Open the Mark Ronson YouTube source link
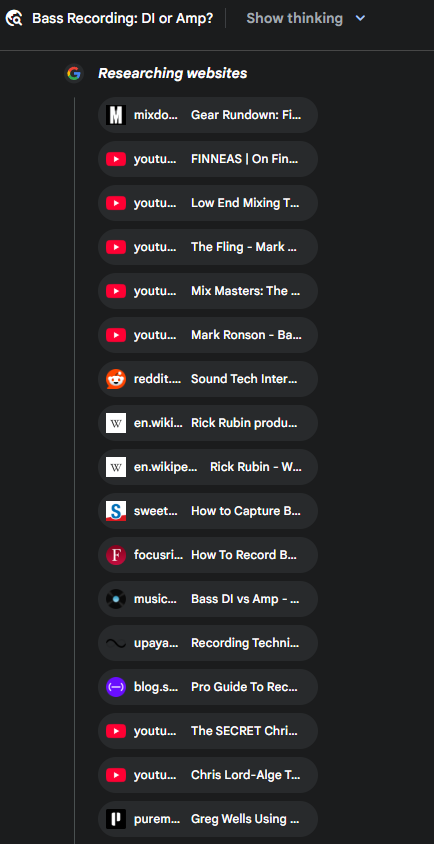The width and height of the screenshot is (434, 844). (208, 335)
